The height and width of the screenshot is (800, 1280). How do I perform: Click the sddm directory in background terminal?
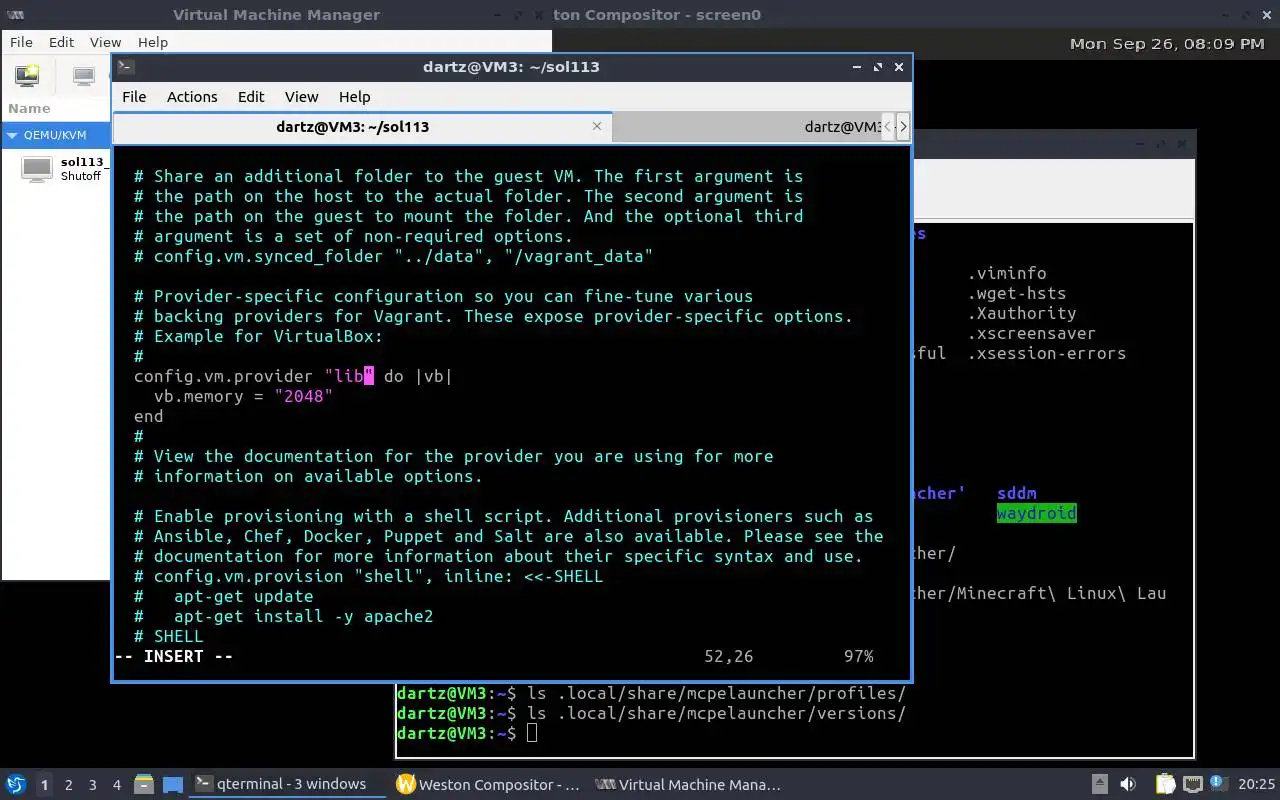pyautogui.click(x=1016, y=493)
